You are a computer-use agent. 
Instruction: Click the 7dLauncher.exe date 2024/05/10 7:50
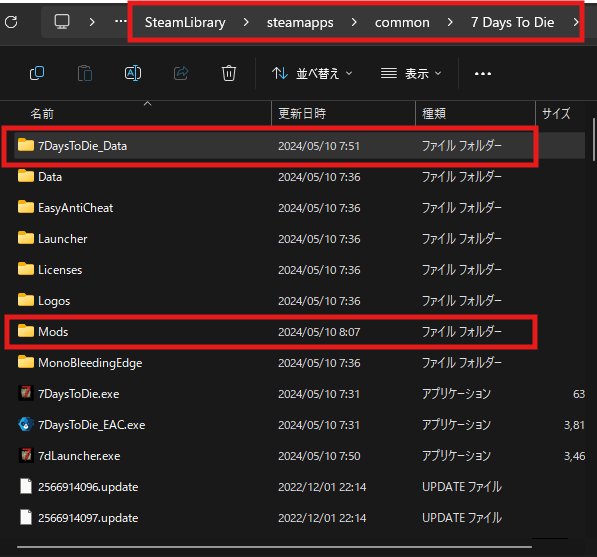click(x=319, y=456)
